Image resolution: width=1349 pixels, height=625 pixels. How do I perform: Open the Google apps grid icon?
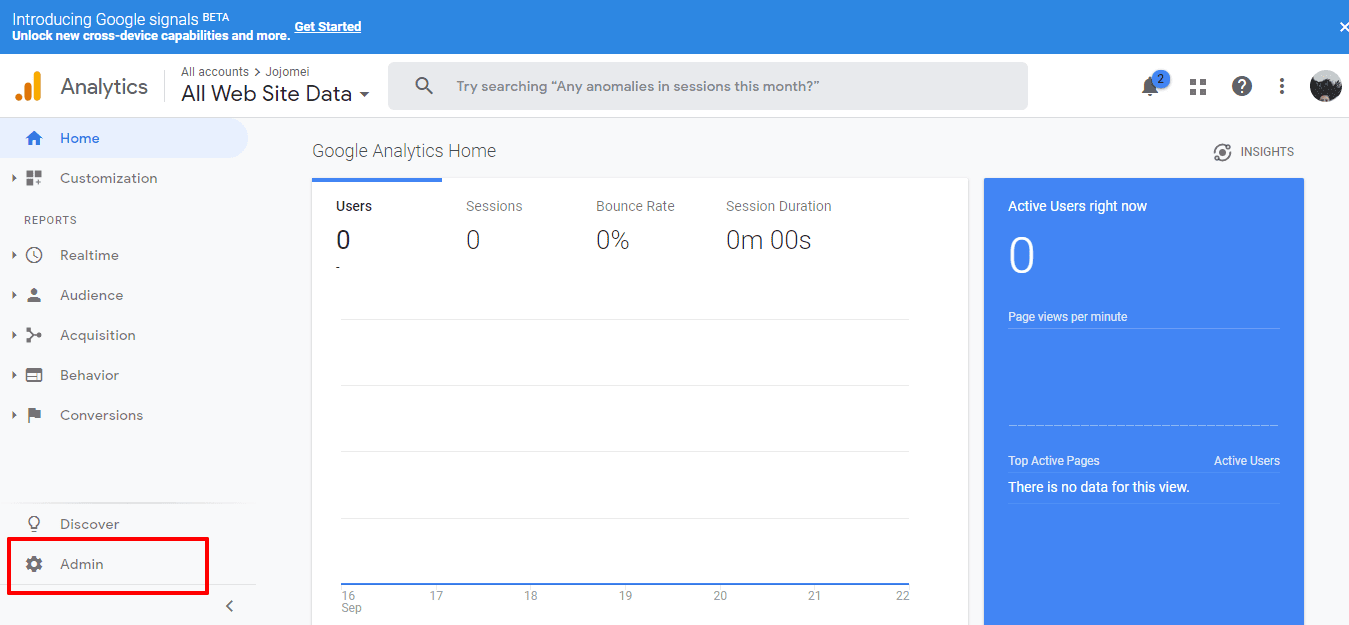point(1198,87)
